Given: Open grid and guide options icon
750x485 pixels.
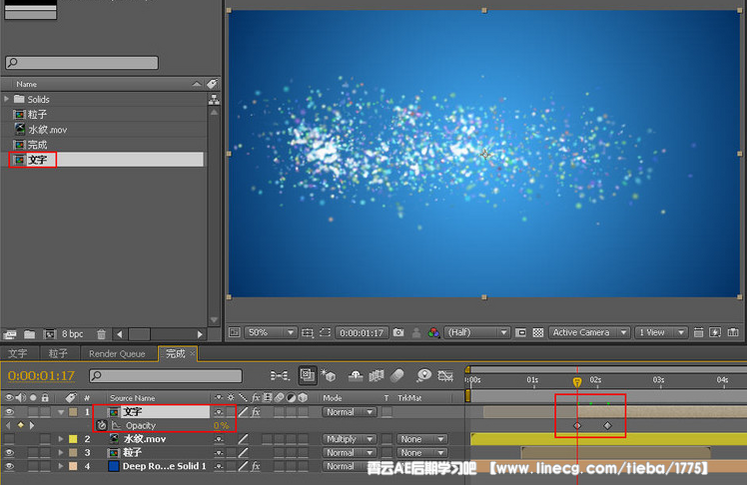Looking at the screenshot, I should coord(307,332).
